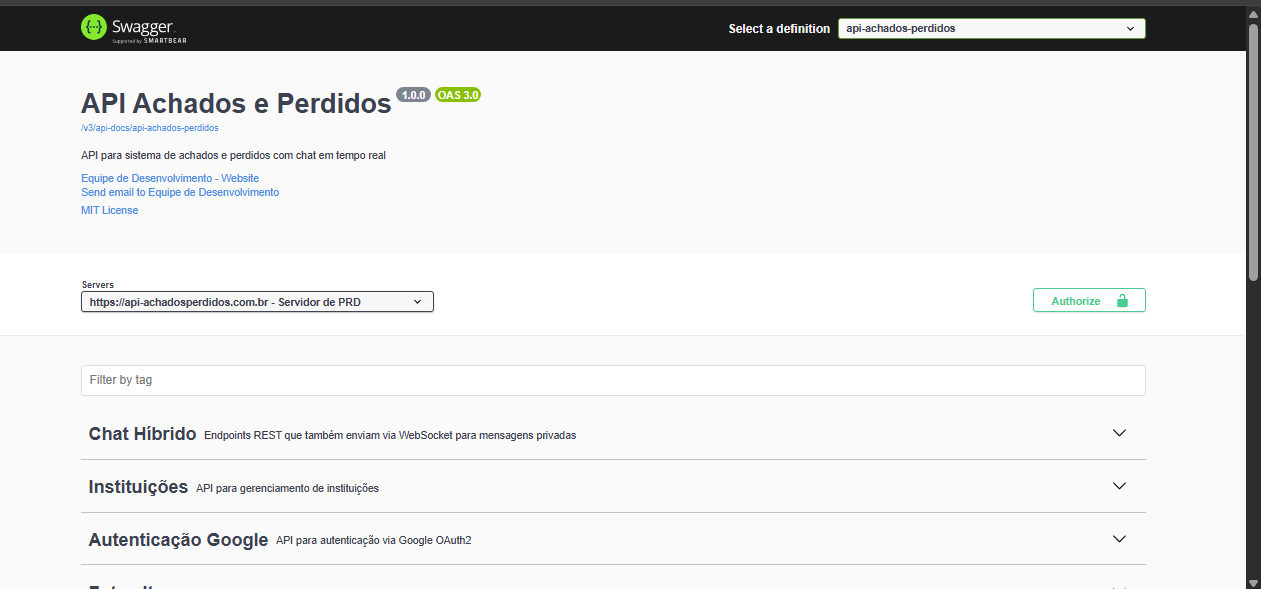
Task: Click the scrollbar down arrow
Action: pos(1253,581)
